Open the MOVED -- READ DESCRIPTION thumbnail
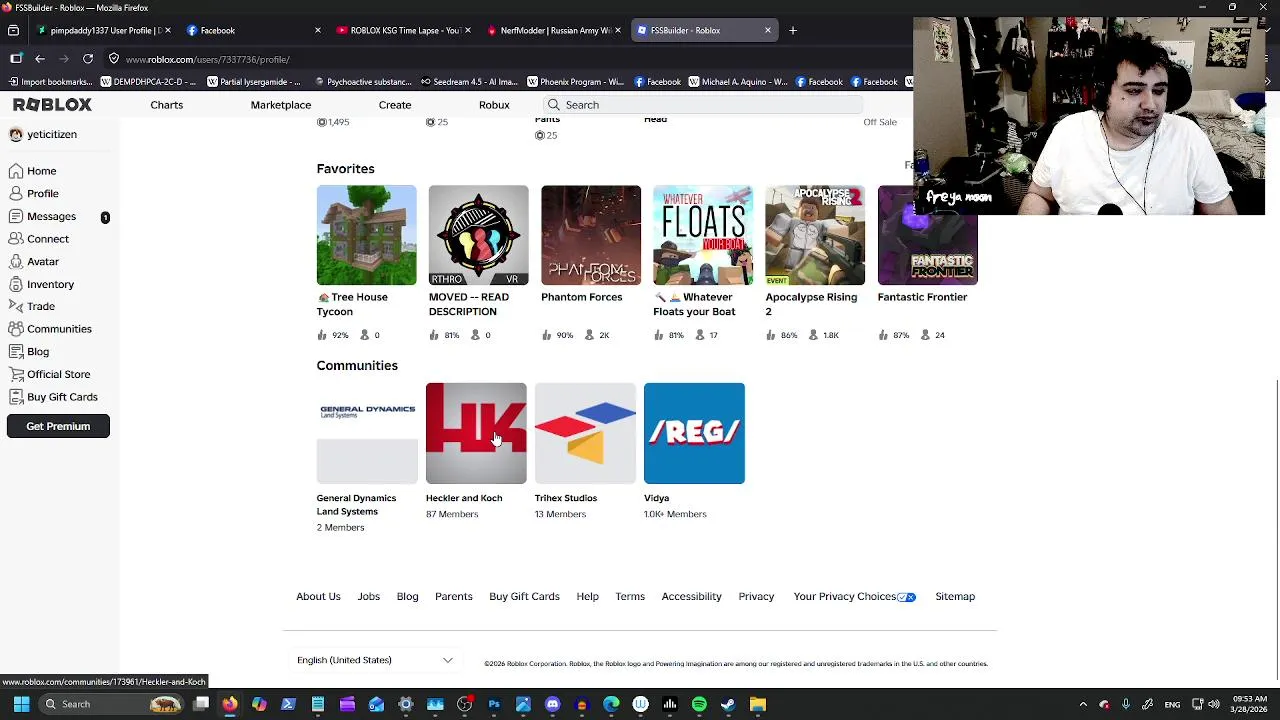Viewport: 1280px width, 720px height. click(x=478, y=235)
